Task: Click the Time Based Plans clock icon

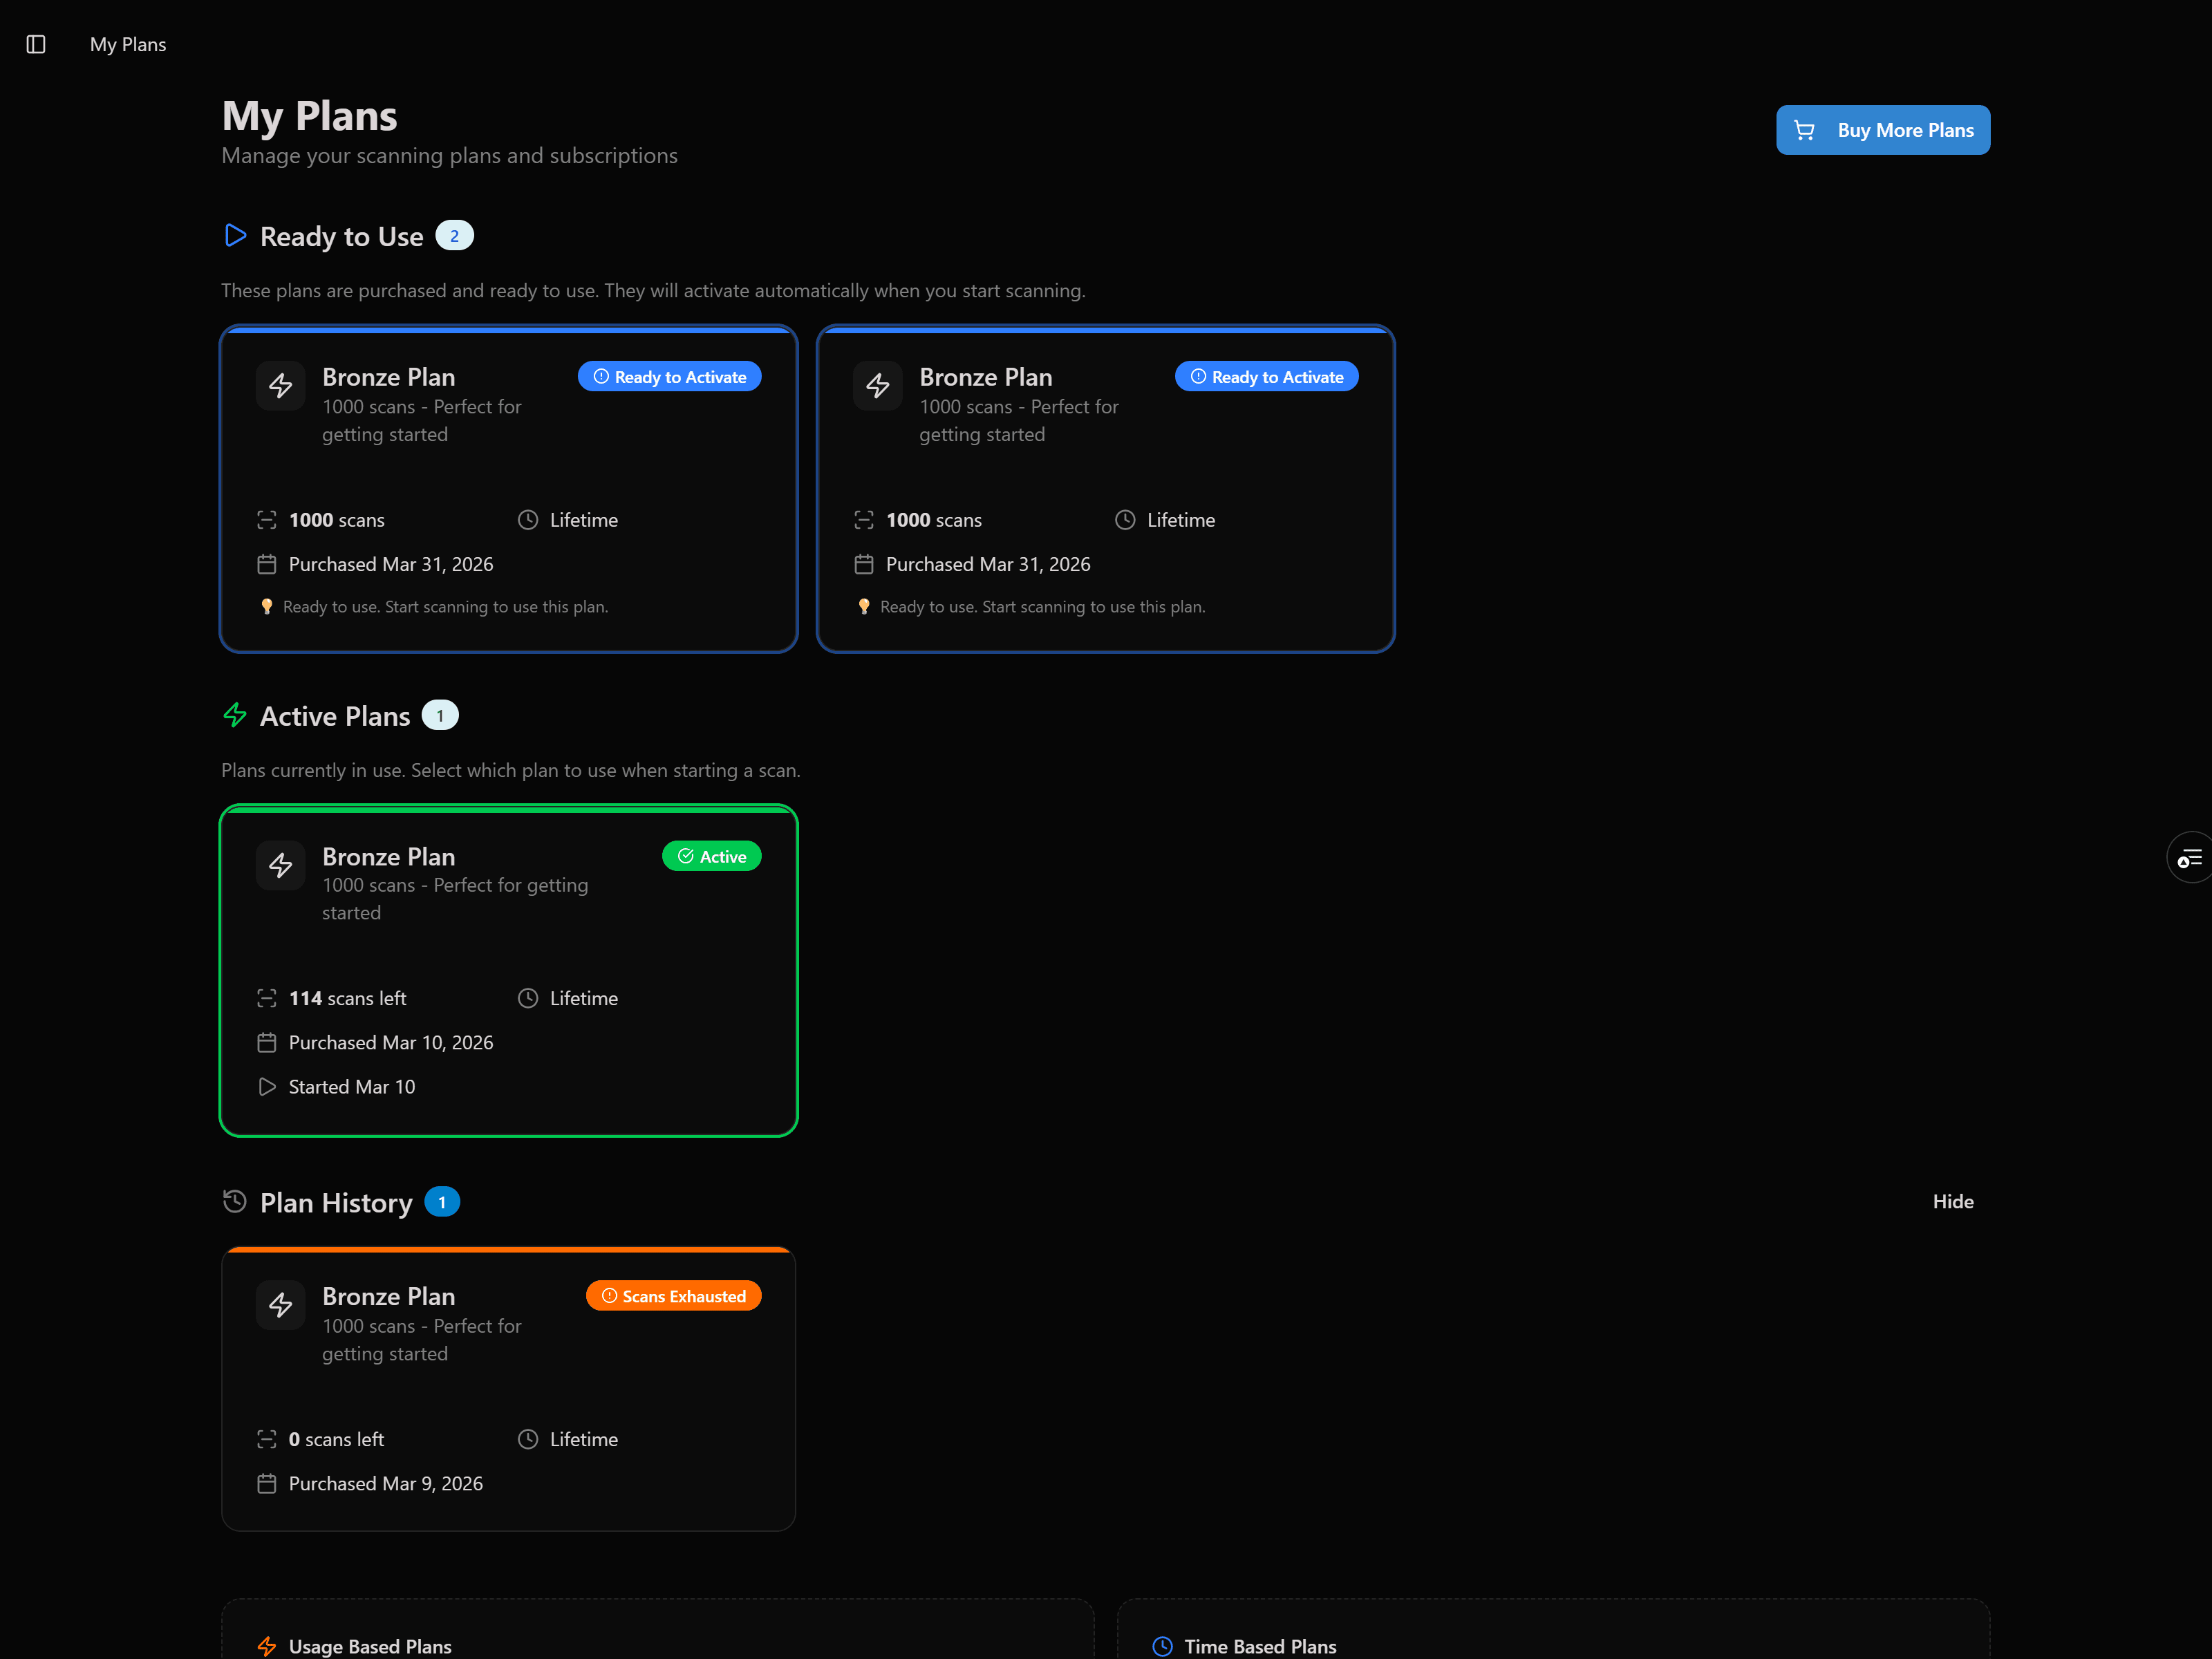Action: tap(1162, 1646)
